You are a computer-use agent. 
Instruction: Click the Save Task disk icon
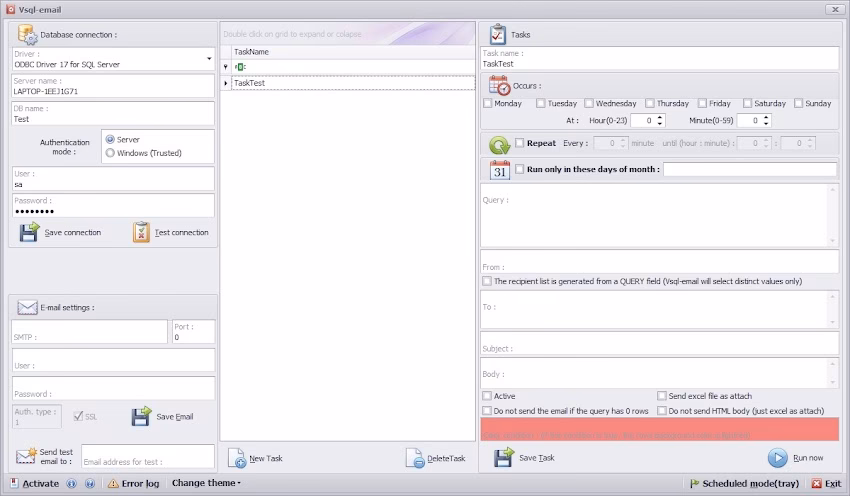(x=504, y=458)
